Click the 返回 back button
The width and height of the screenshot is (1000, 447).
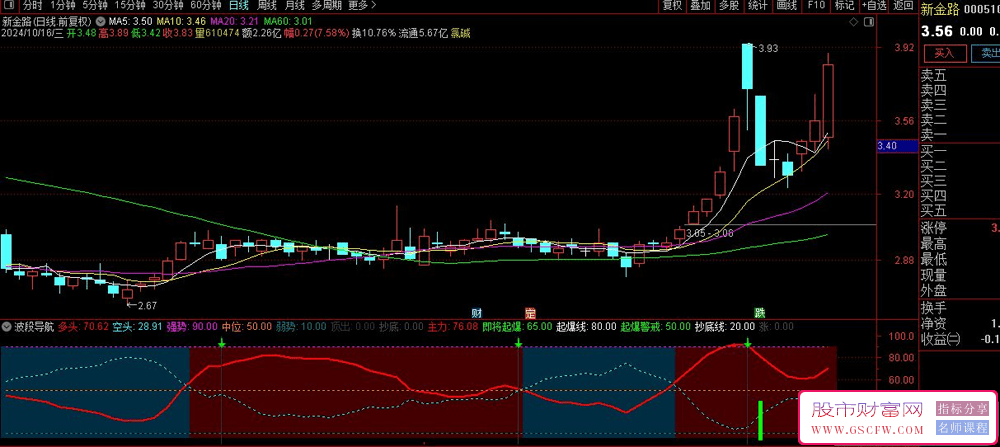903,6
